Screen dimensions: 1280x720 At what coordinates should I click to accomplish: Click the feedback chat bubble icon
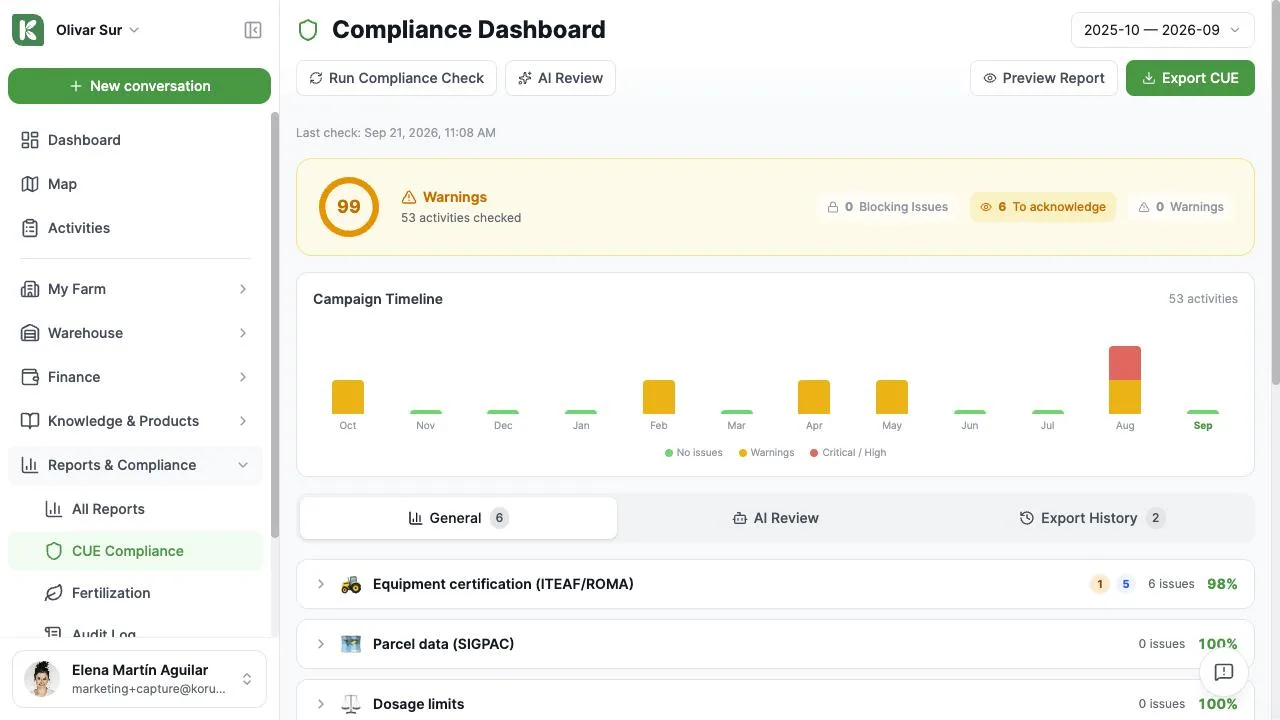tap(1224, 672)
